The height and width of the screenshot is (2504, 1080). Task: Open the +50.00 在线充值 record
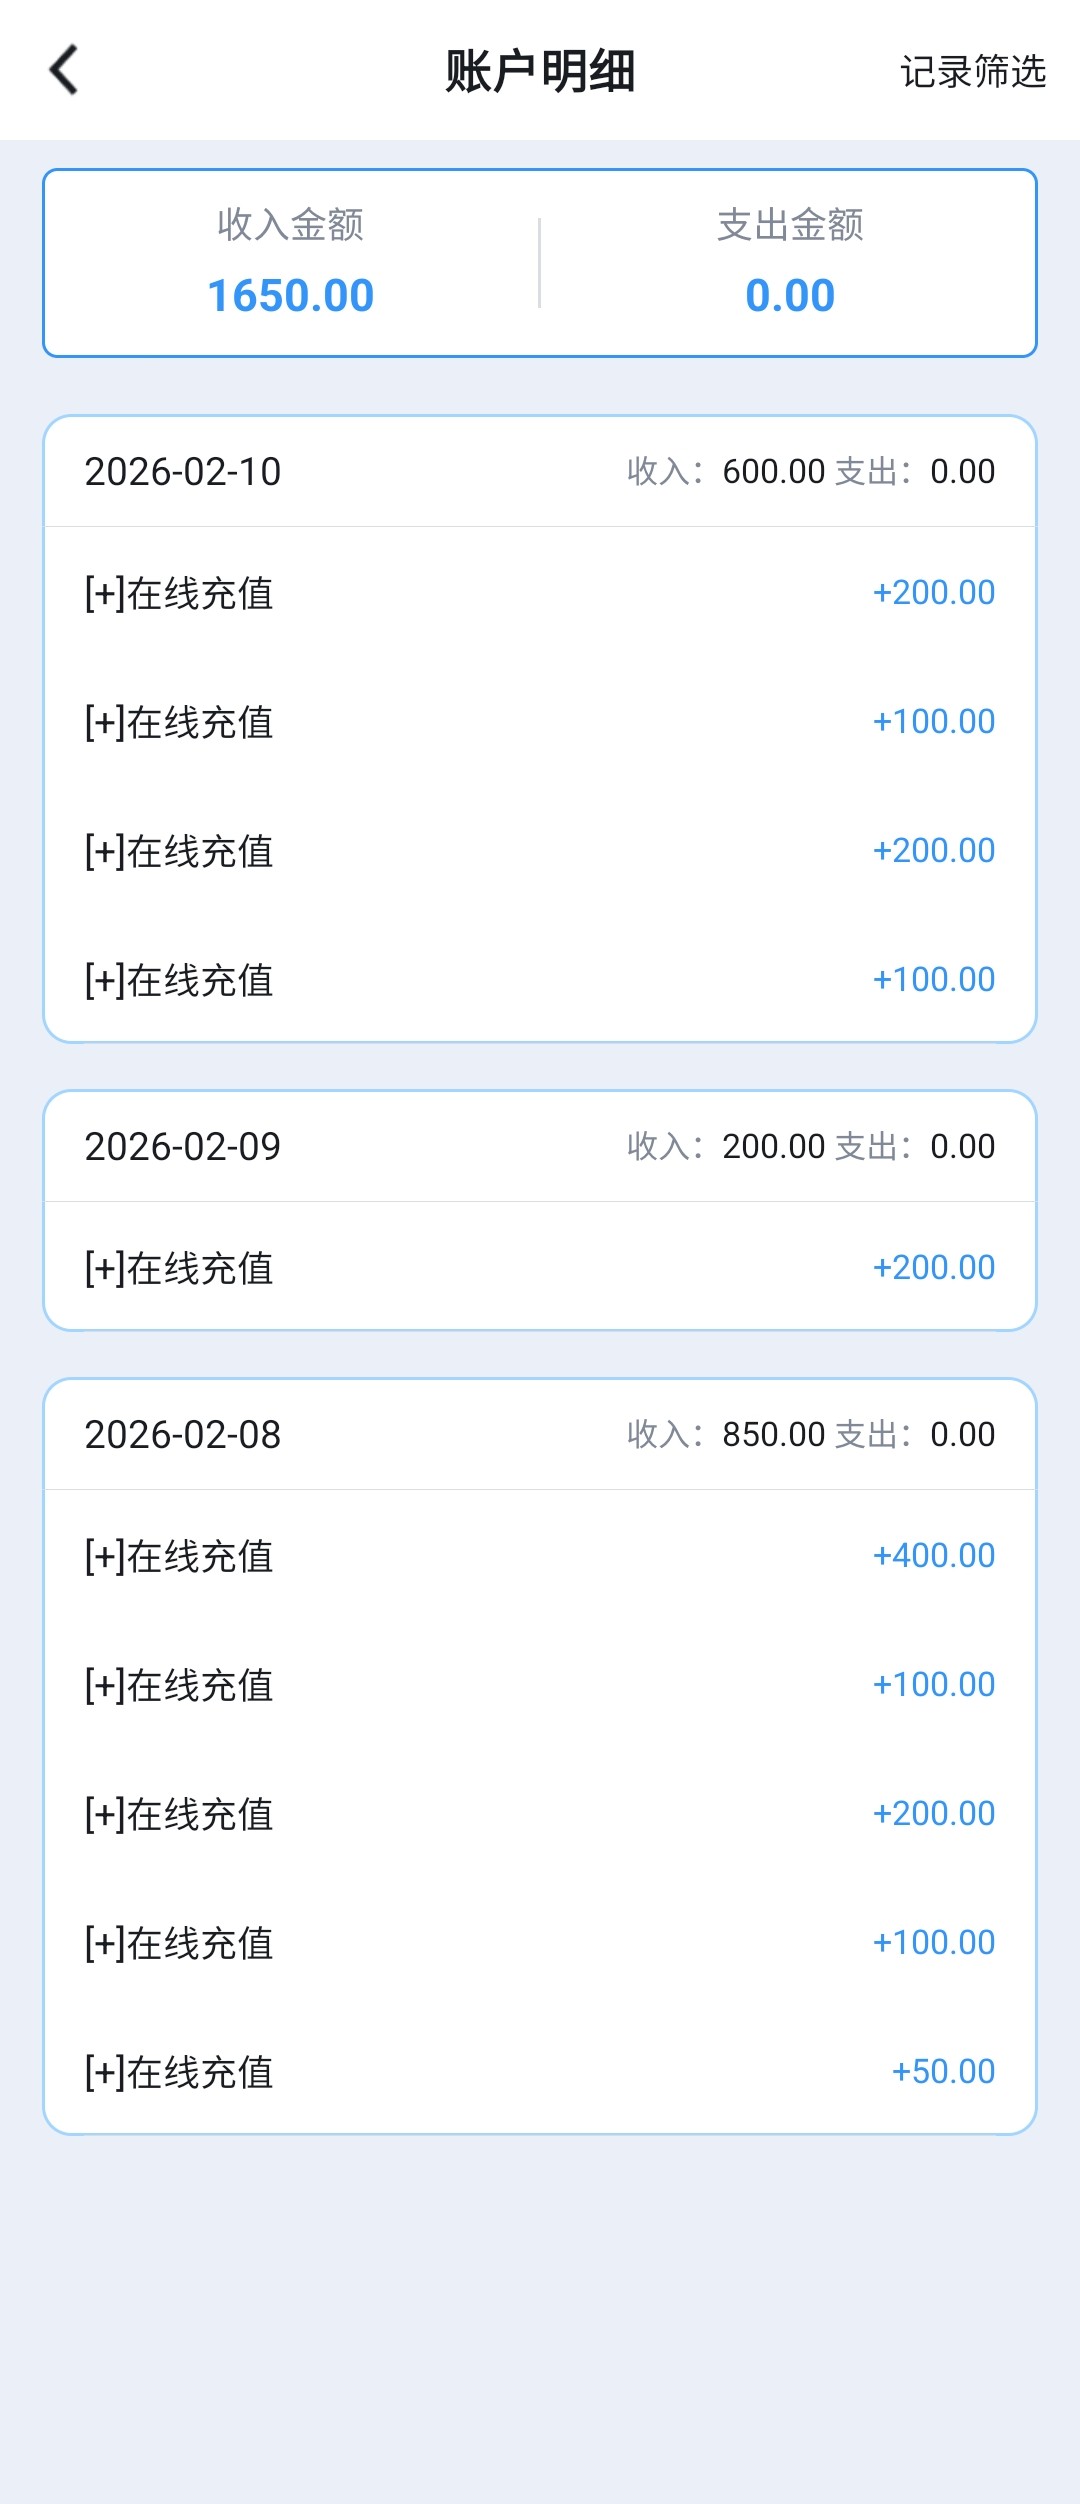(x=540, y=2072)
